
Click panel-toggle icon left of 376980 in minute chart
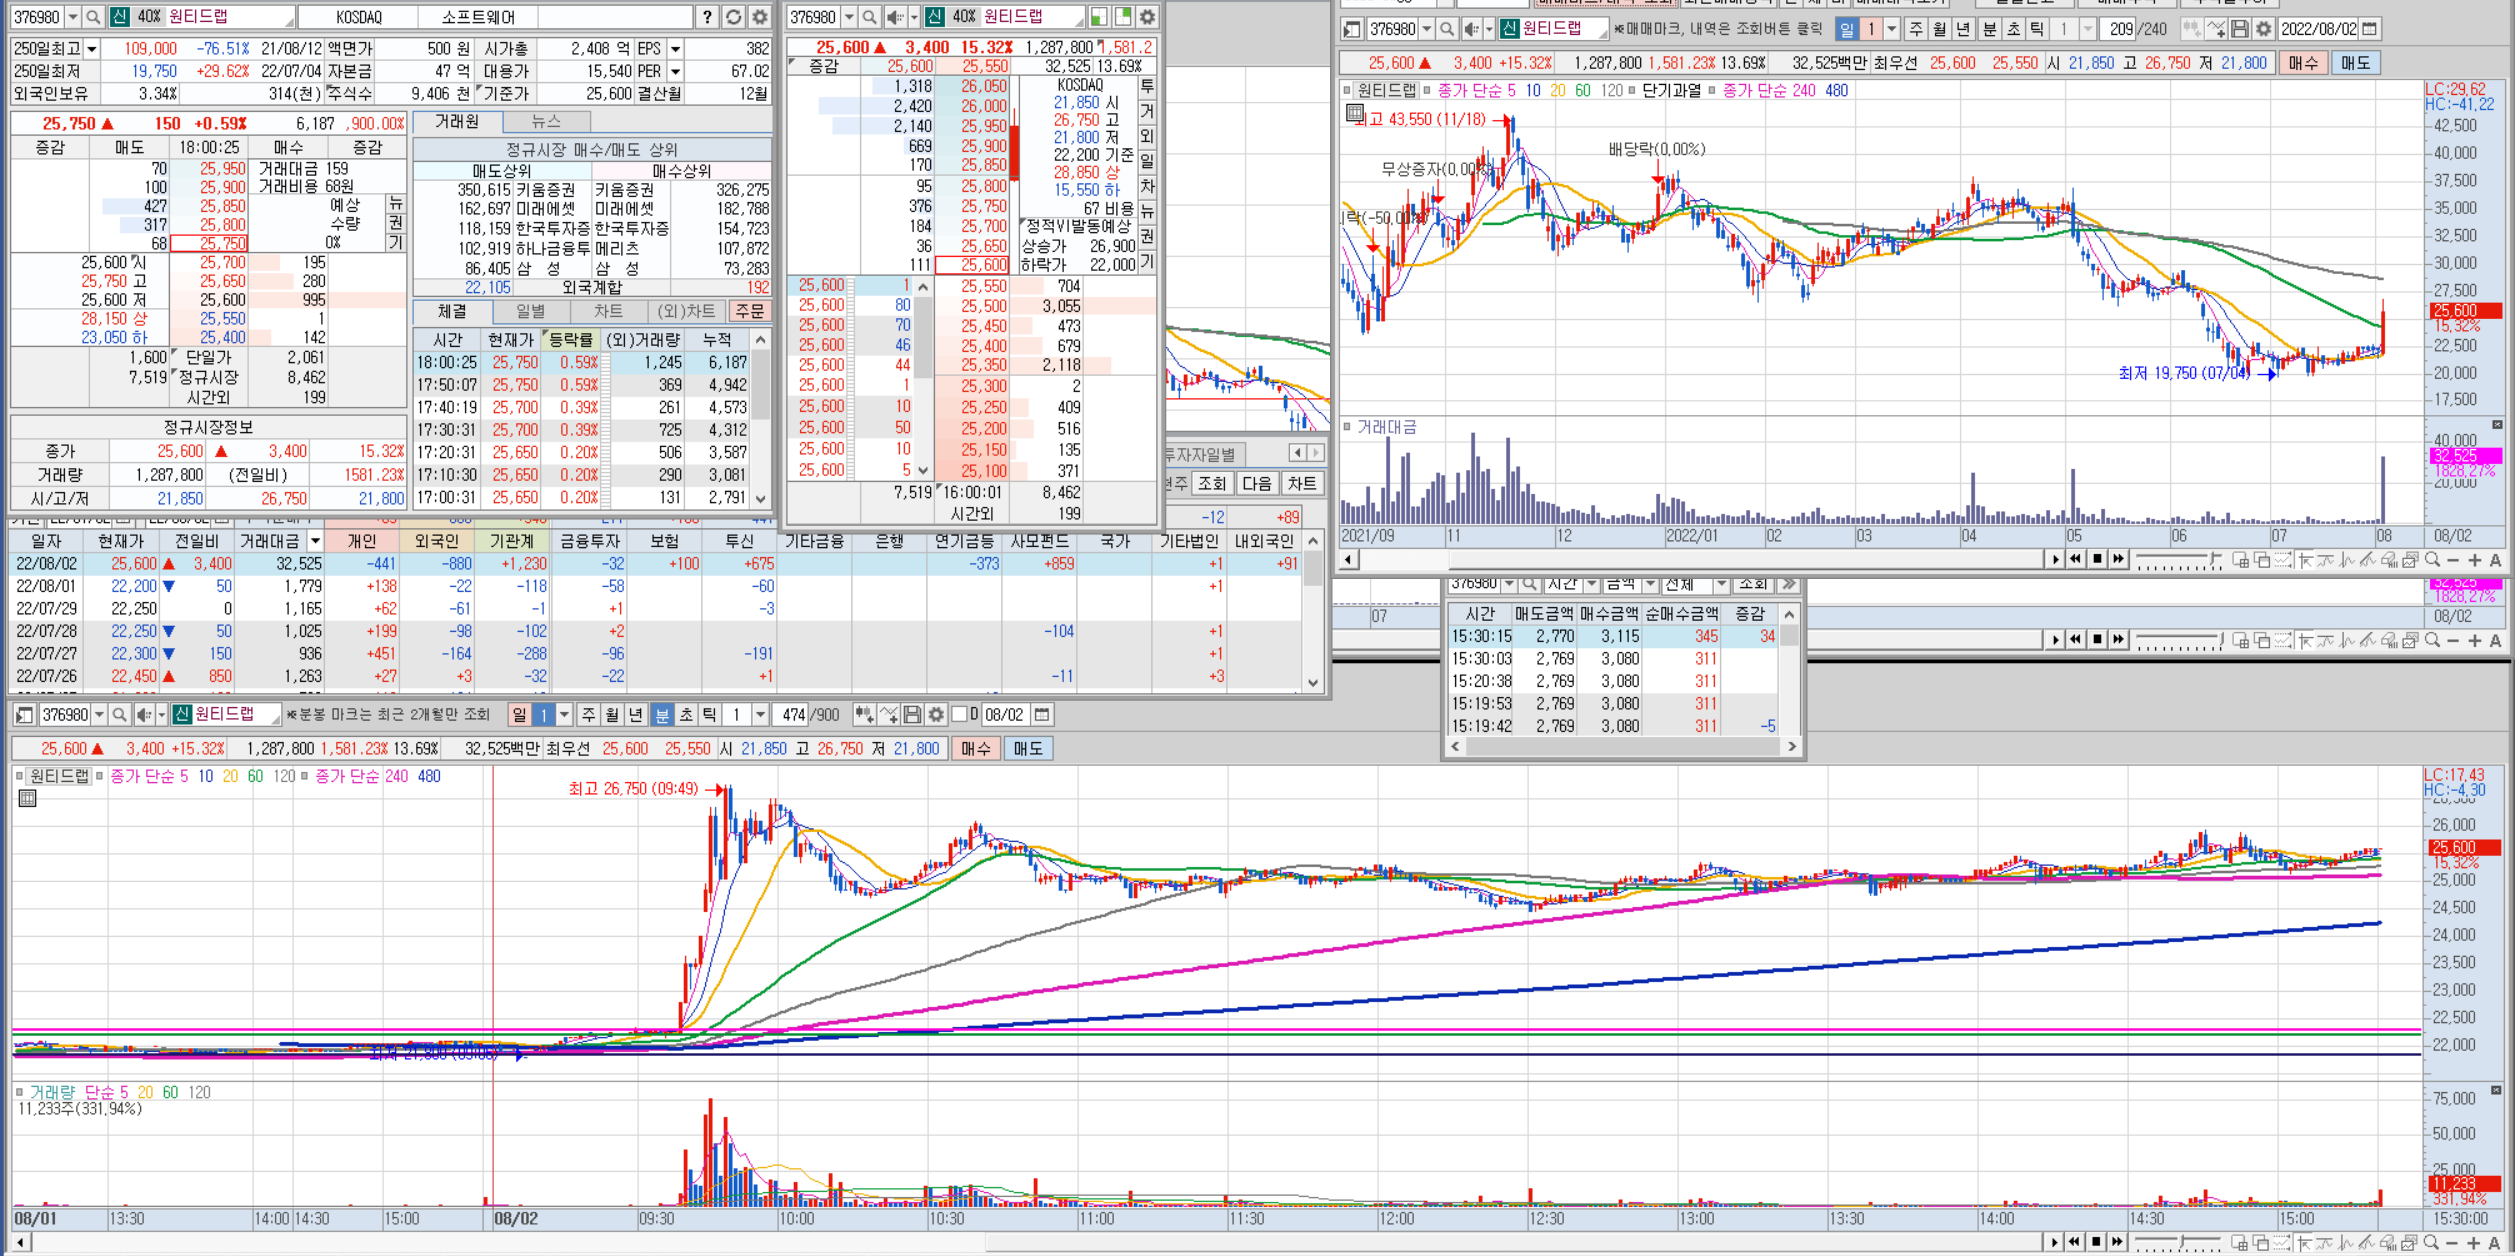tap(24, 715)
